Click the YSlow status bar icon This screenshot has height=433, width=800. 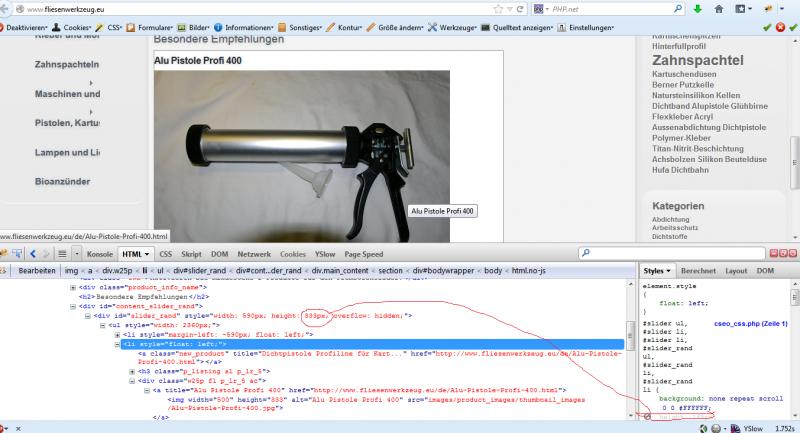coord(735,426)
